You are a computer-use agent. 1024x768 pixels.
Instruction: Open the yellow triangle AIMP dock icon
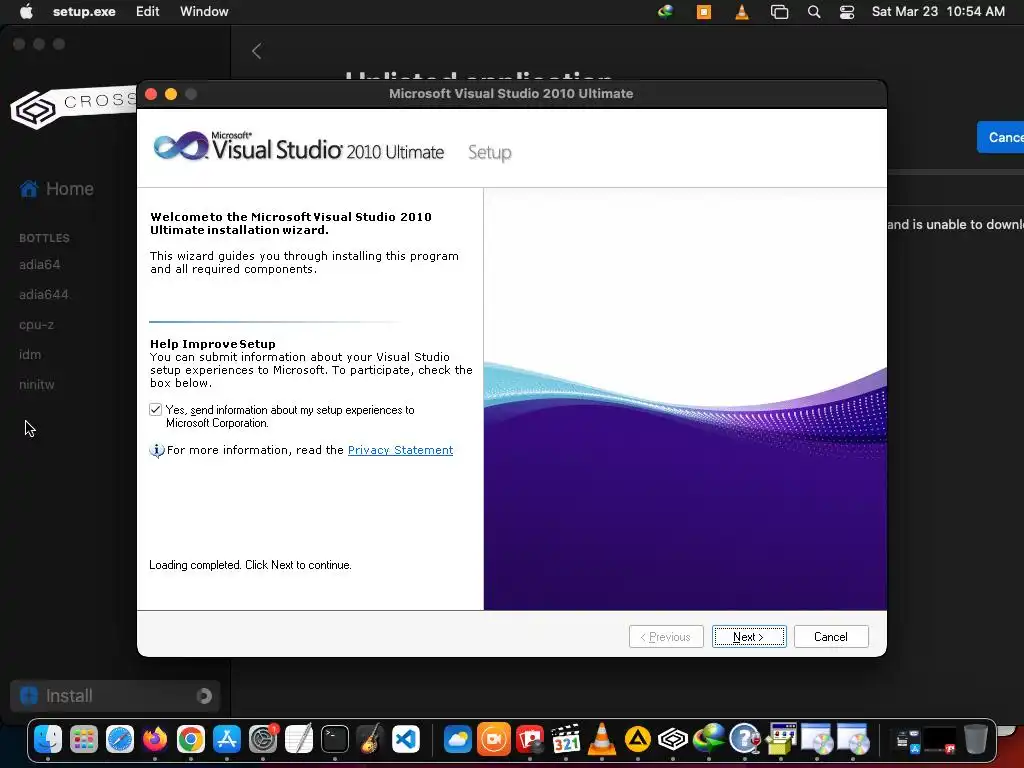tap(637, 740)
